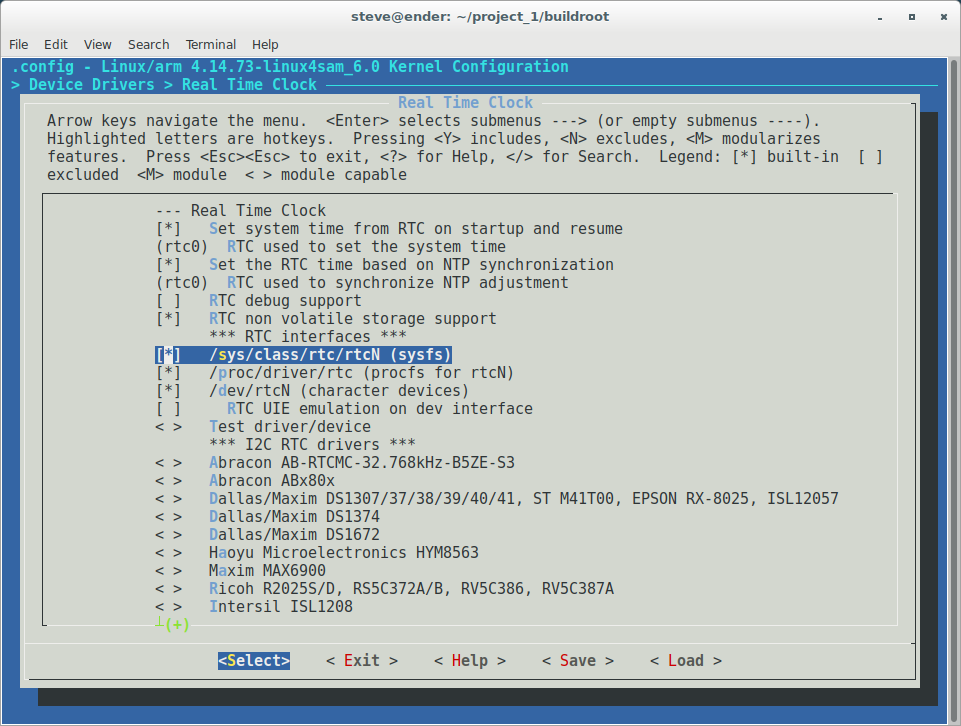Click the Load button
The width and height of the screenshot is (961, 726).
point(685,661)
